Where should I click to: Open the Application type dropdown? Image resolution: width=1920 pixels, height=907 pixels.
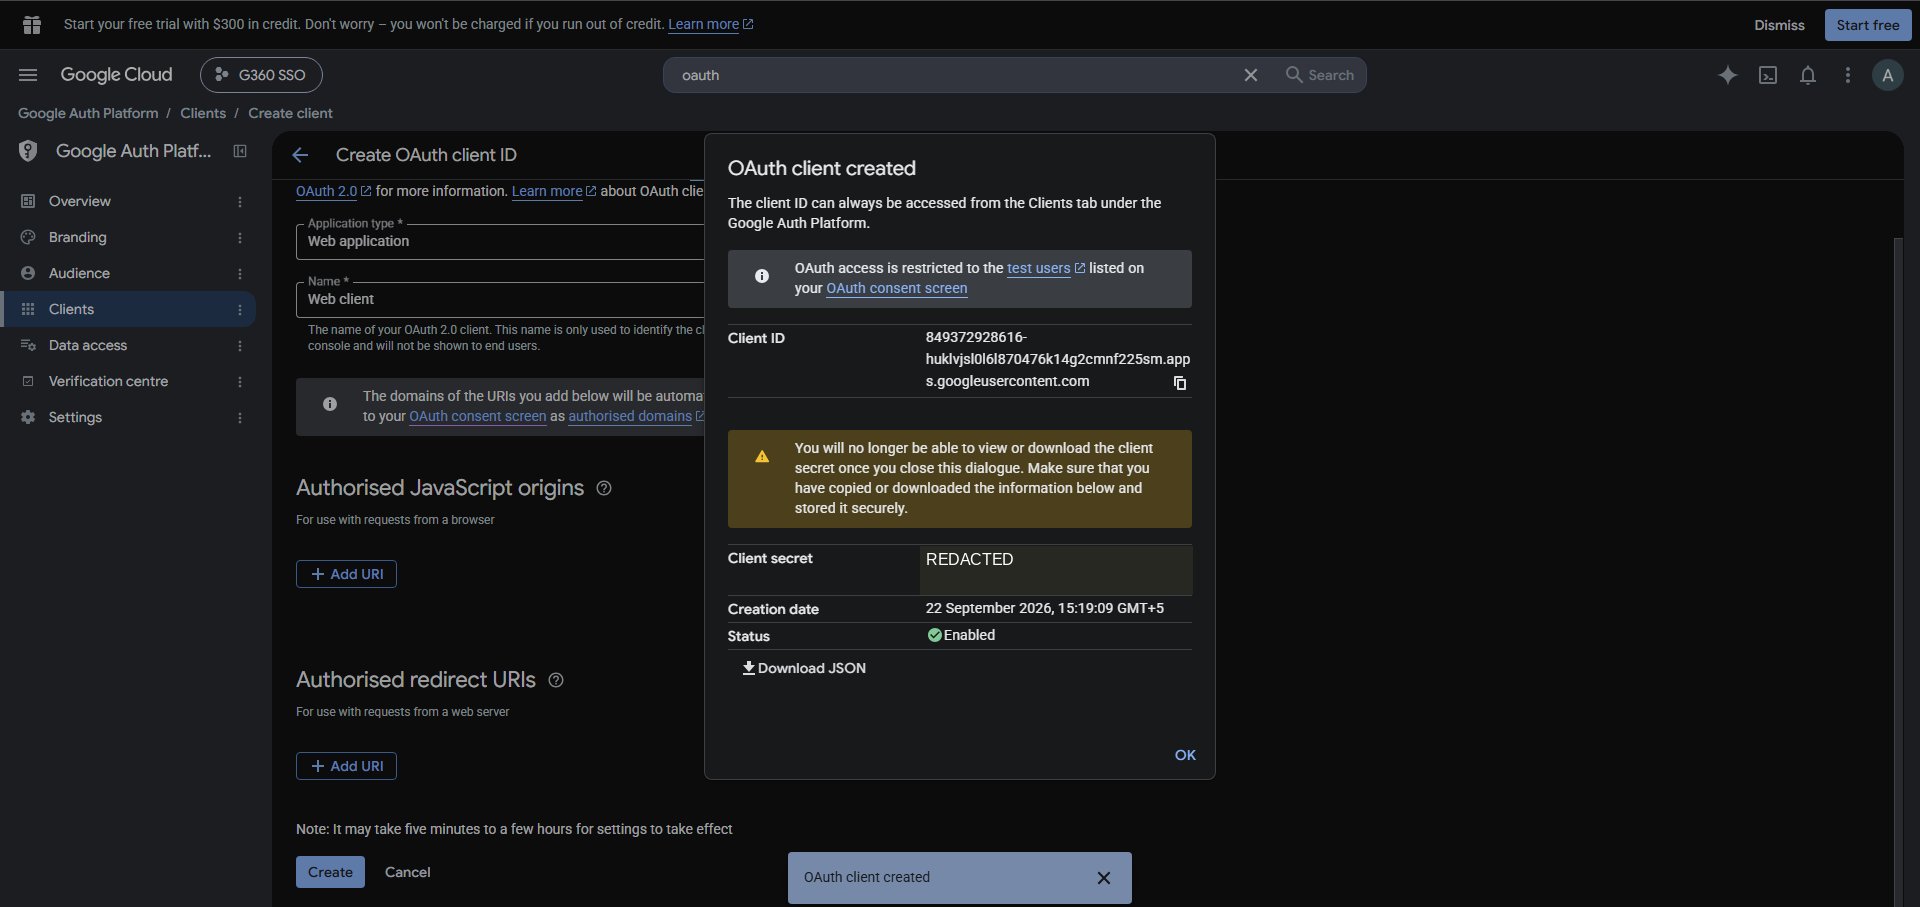[500, 242]
